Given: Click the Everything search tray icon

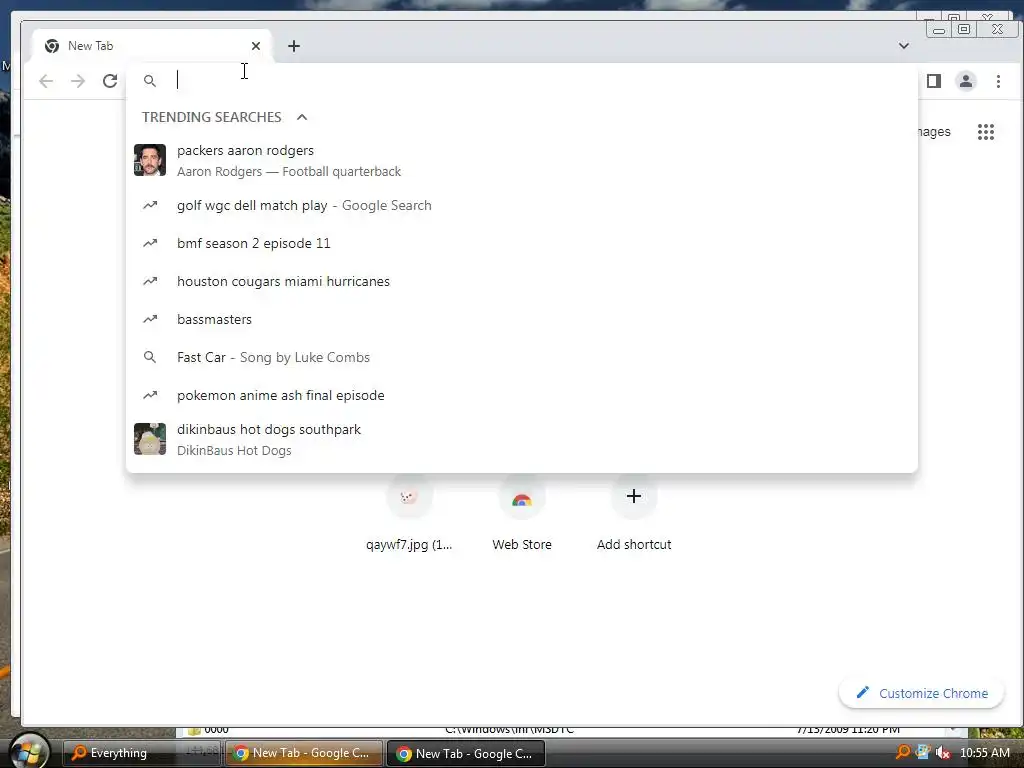Looking at the screenshot, I should 904,752.
